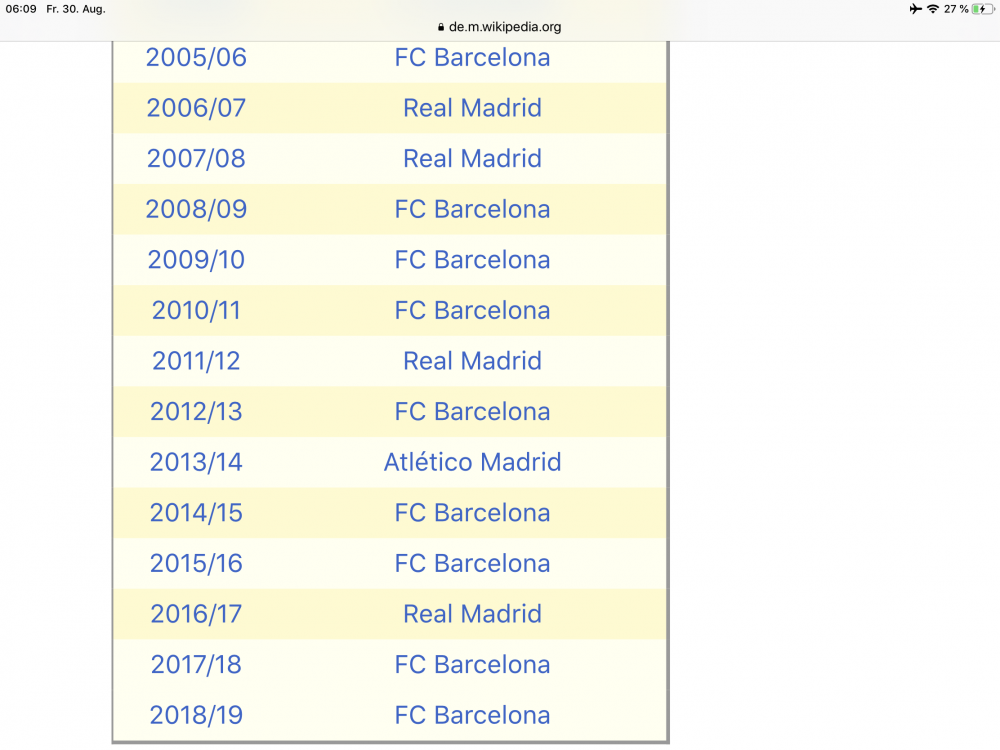Image resolution: width=1000 pixels, height=750 pixels.
Task: Click Real Madrid in the 2016/17 row
Action: 473,614
